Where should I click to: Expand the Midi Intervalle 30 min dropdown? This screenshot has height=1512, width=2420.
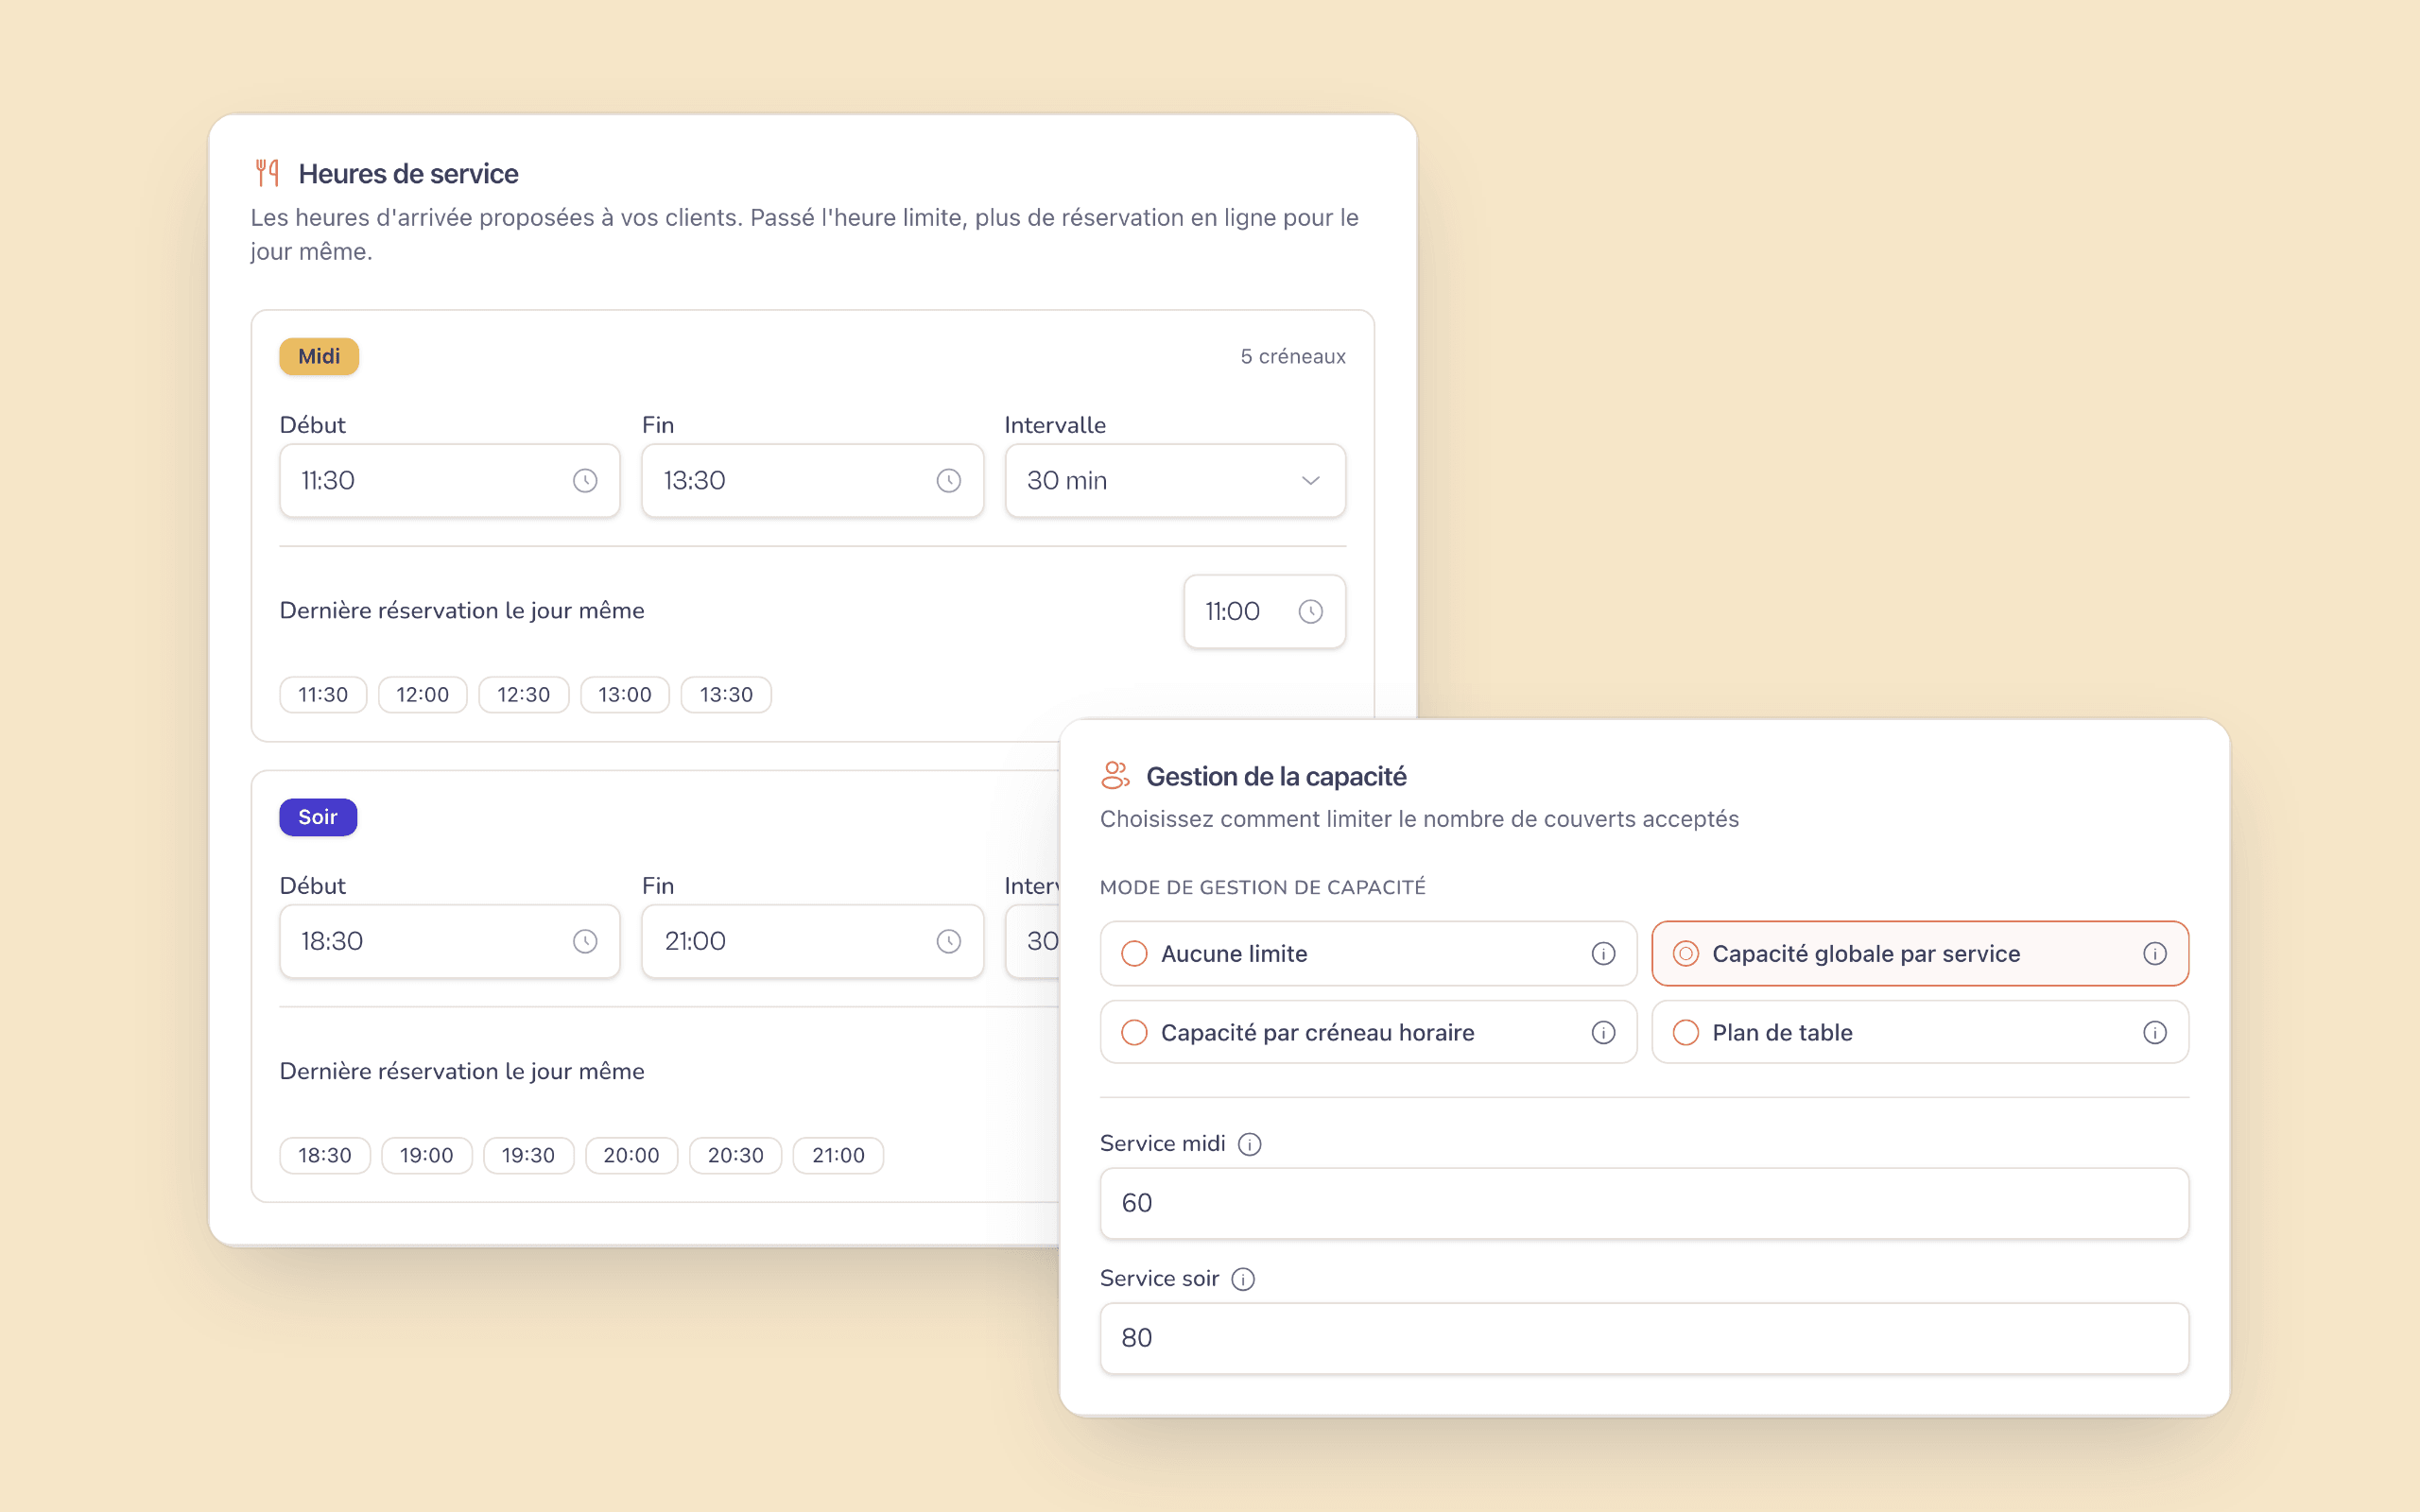pyautogui.click(x=1175, y=481)
